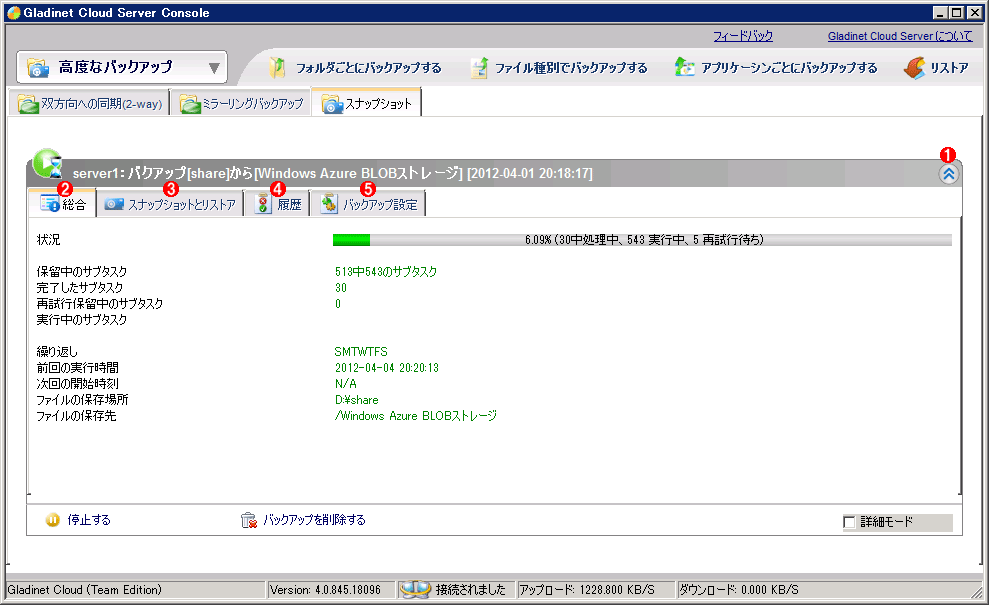
Task: Click the file type backup icon
Action: tap(479, 68)
